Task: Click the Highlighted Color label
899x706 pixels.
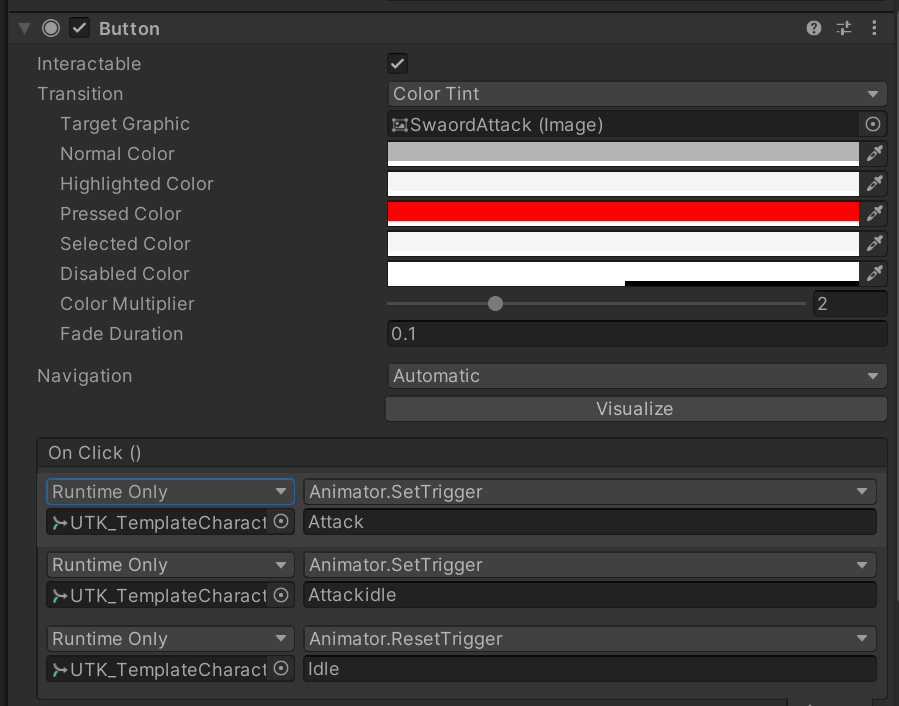Action: 136,184
